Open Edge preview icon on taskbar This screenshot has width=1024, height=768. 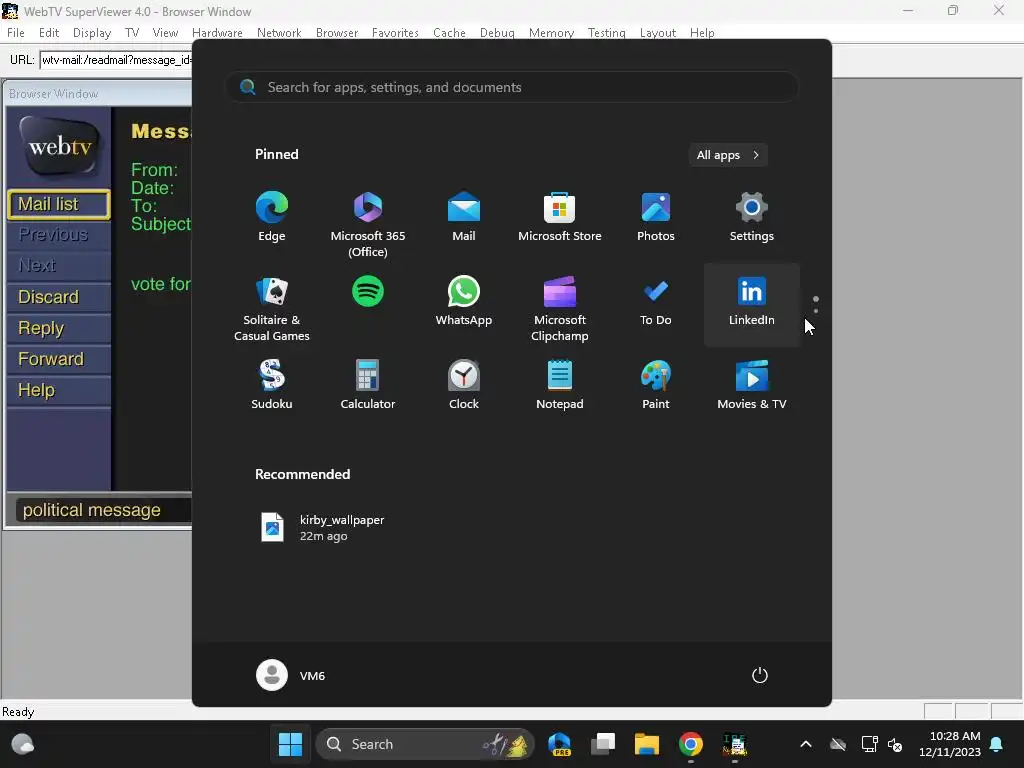[x=560, y=744]
